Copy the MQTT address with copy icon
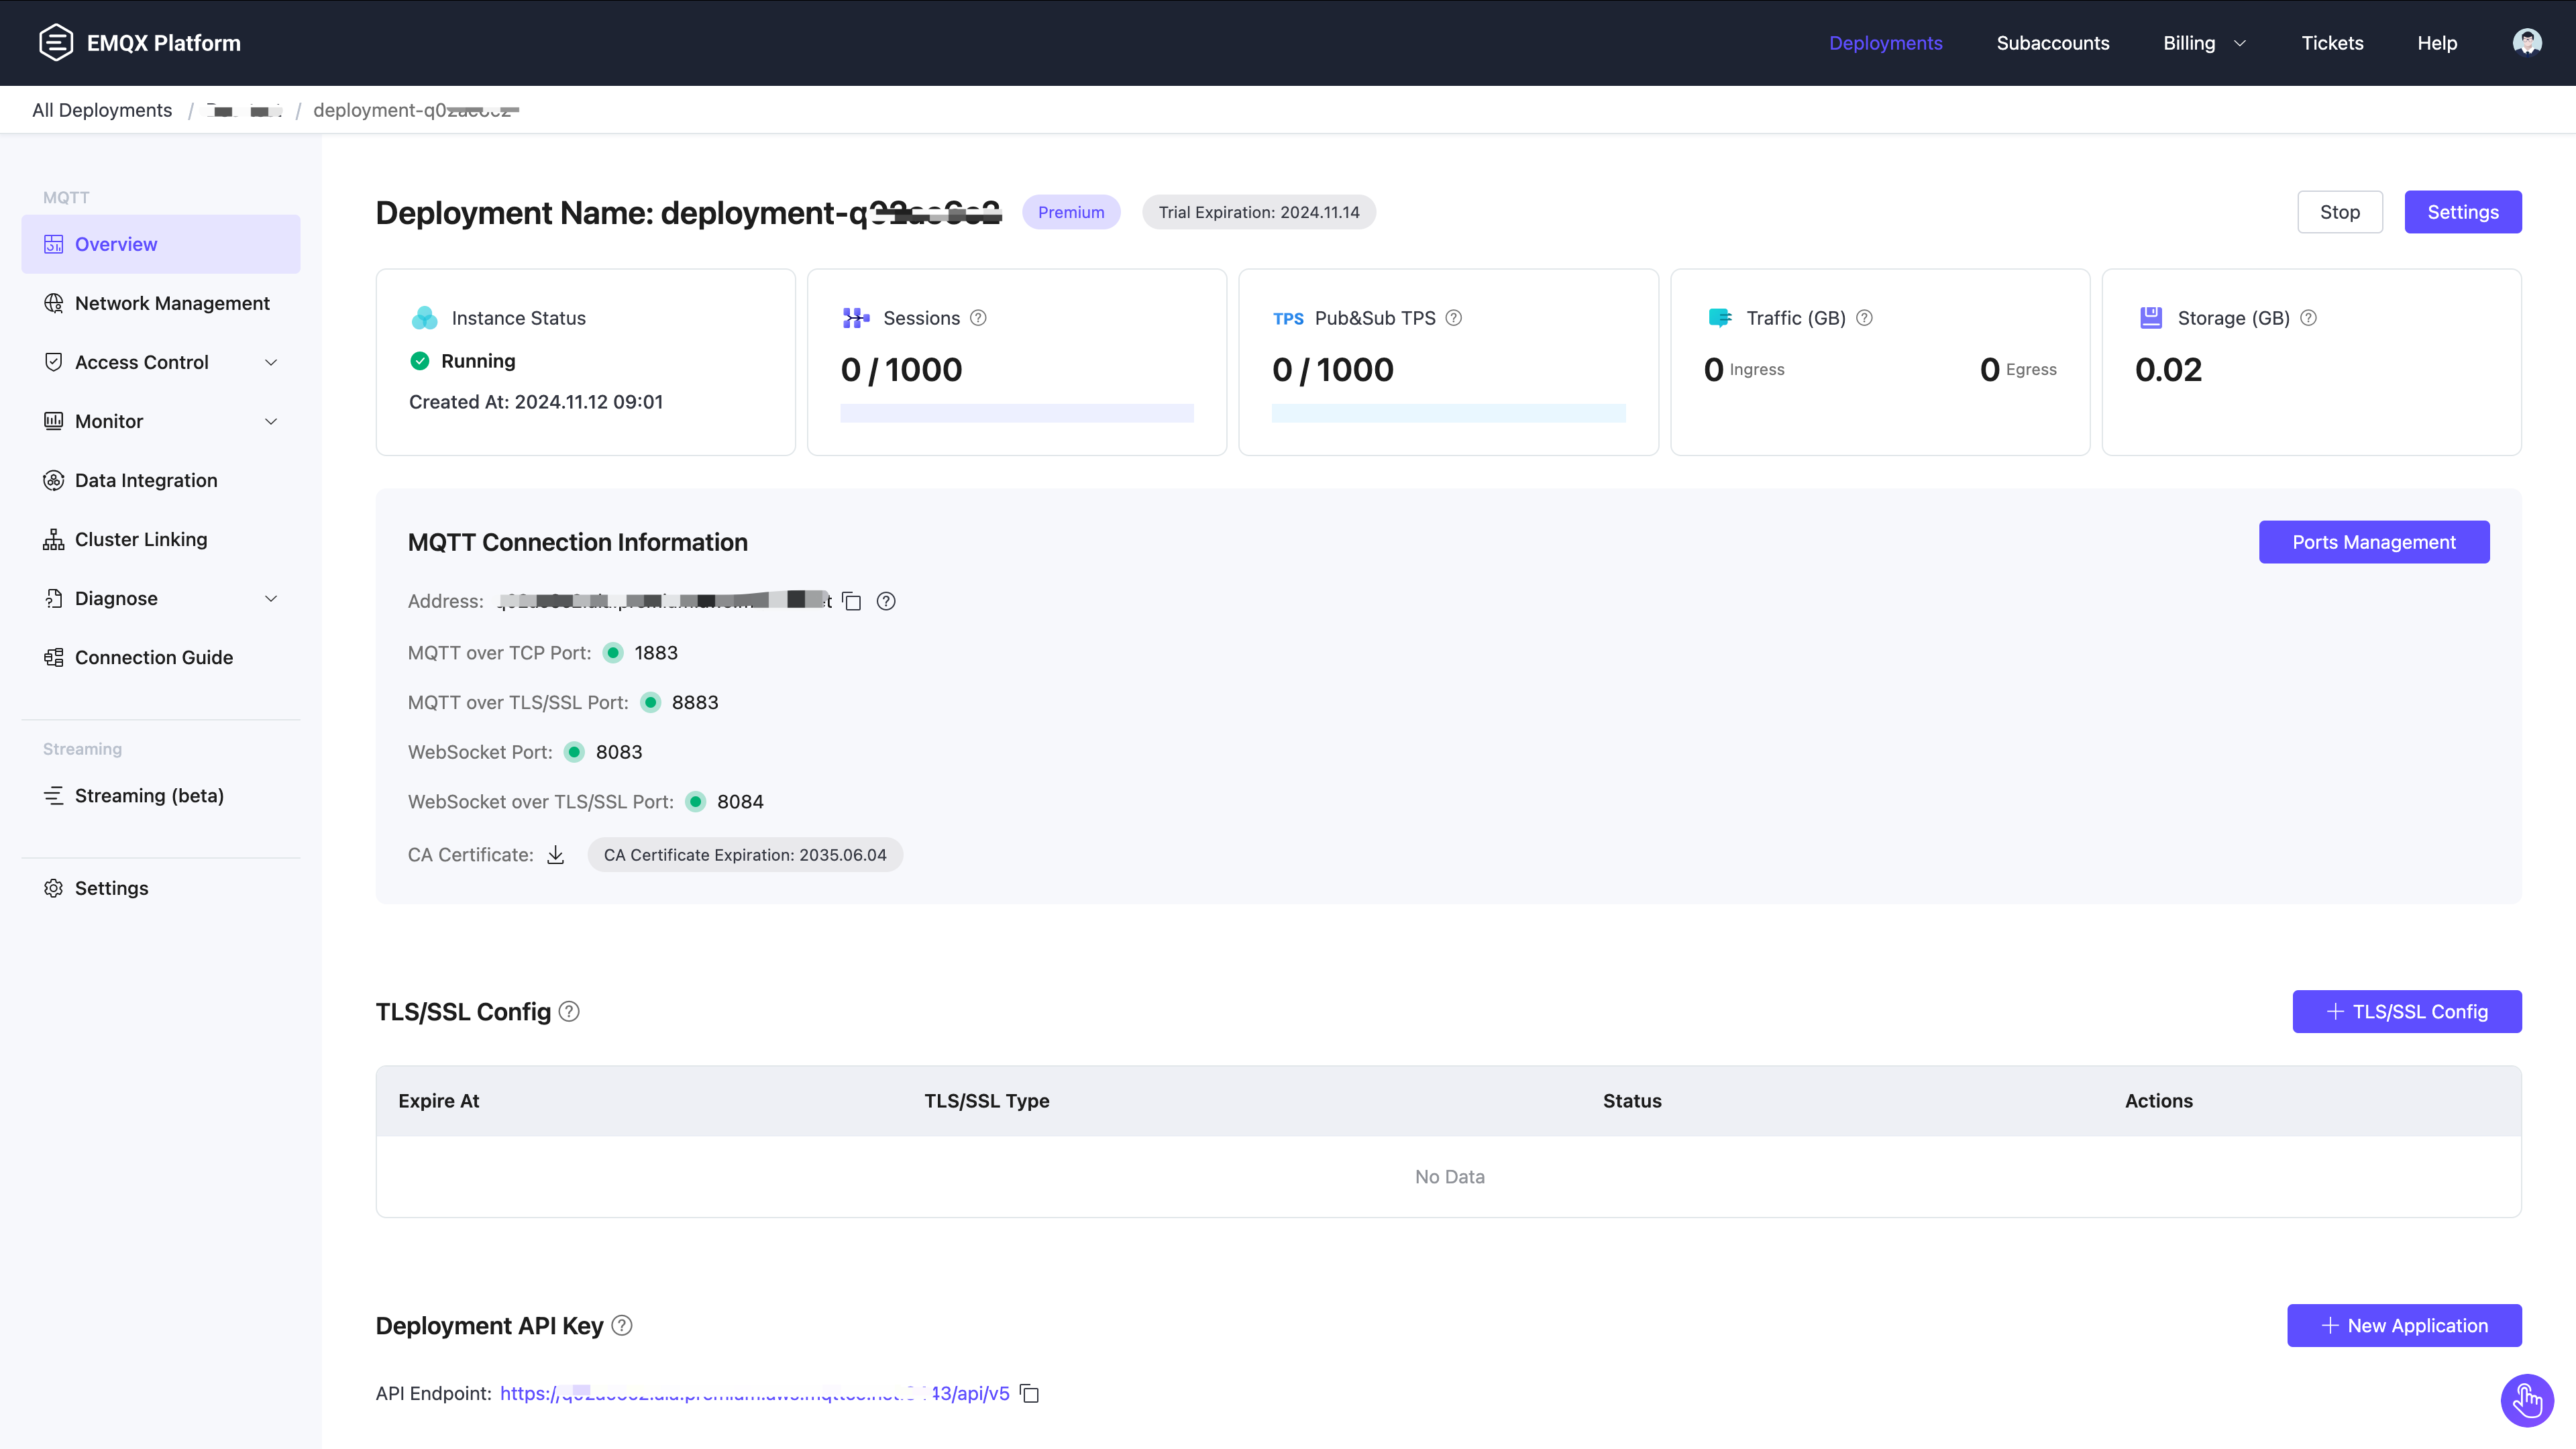The image size is (2576, 1449). tap(852, 601)
